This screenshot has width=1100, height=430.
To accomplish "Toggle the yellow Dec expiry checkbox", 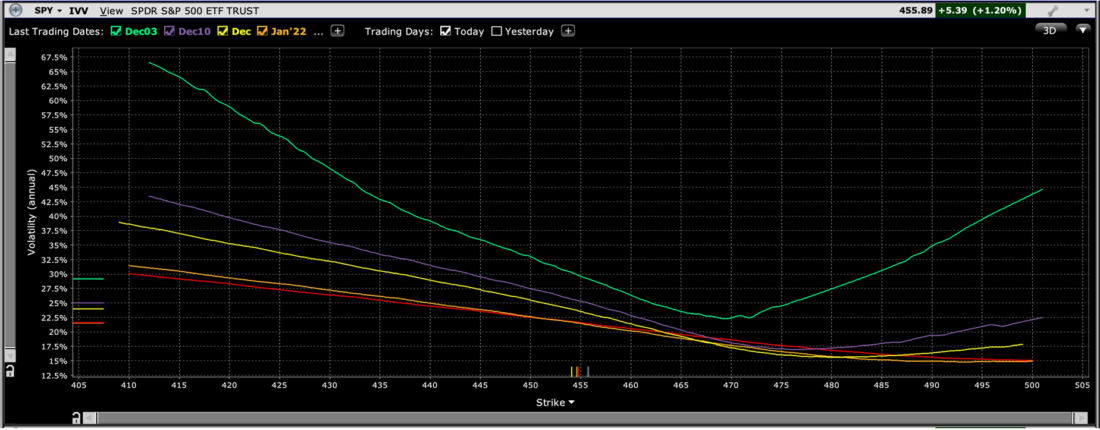I will click(x=223, y=31).
